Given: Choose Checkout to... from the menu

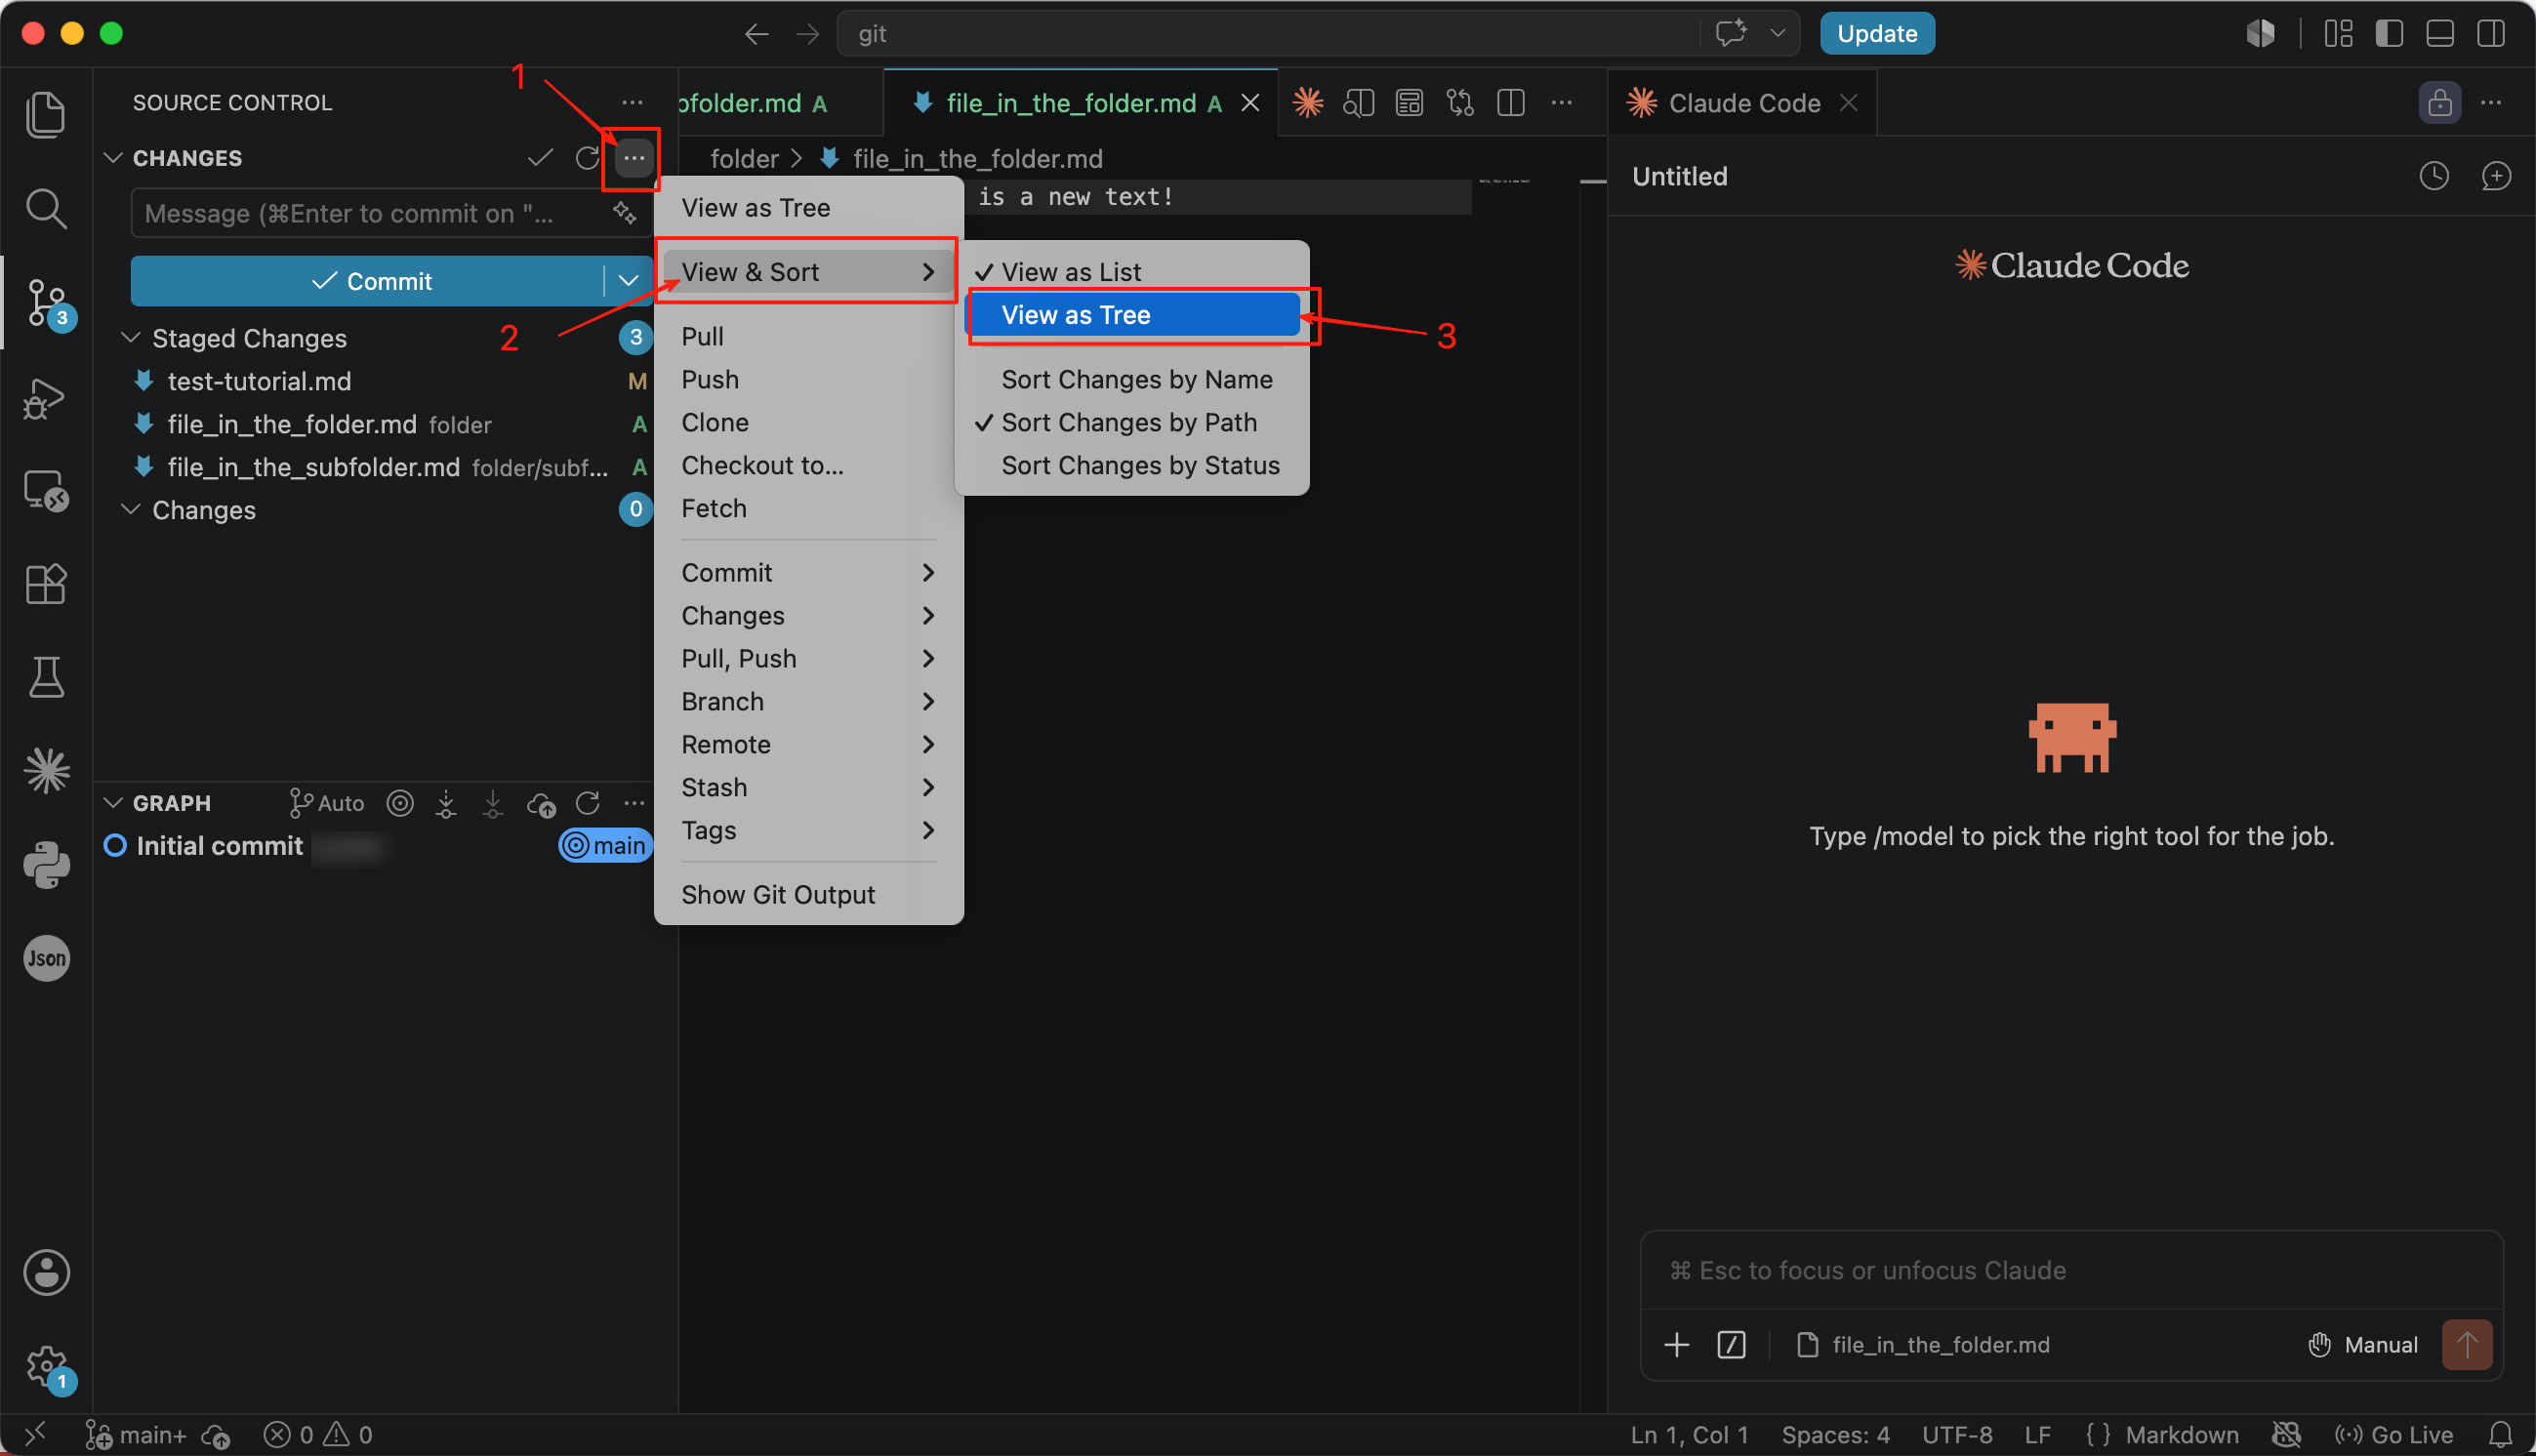Looking at the screenshot, I should (x=808, y=466).
